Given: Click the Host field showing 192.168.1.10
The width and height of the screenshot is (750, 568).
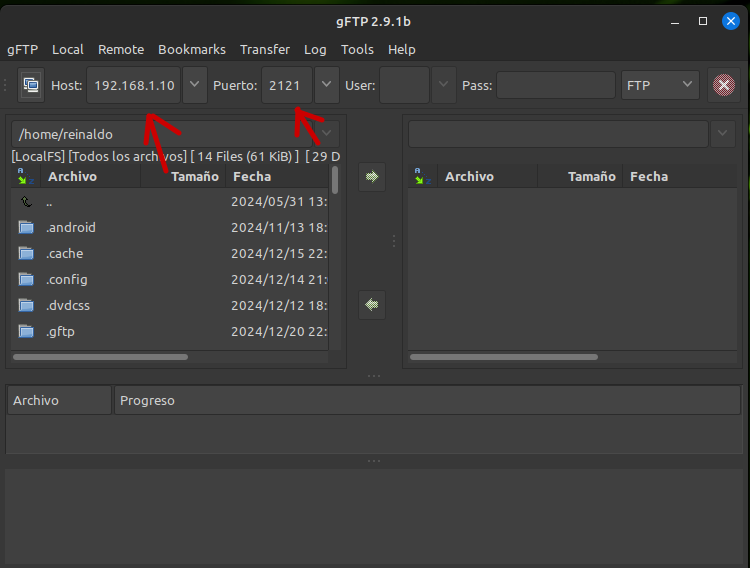Looking at the screenshot, I should [133, 85].
